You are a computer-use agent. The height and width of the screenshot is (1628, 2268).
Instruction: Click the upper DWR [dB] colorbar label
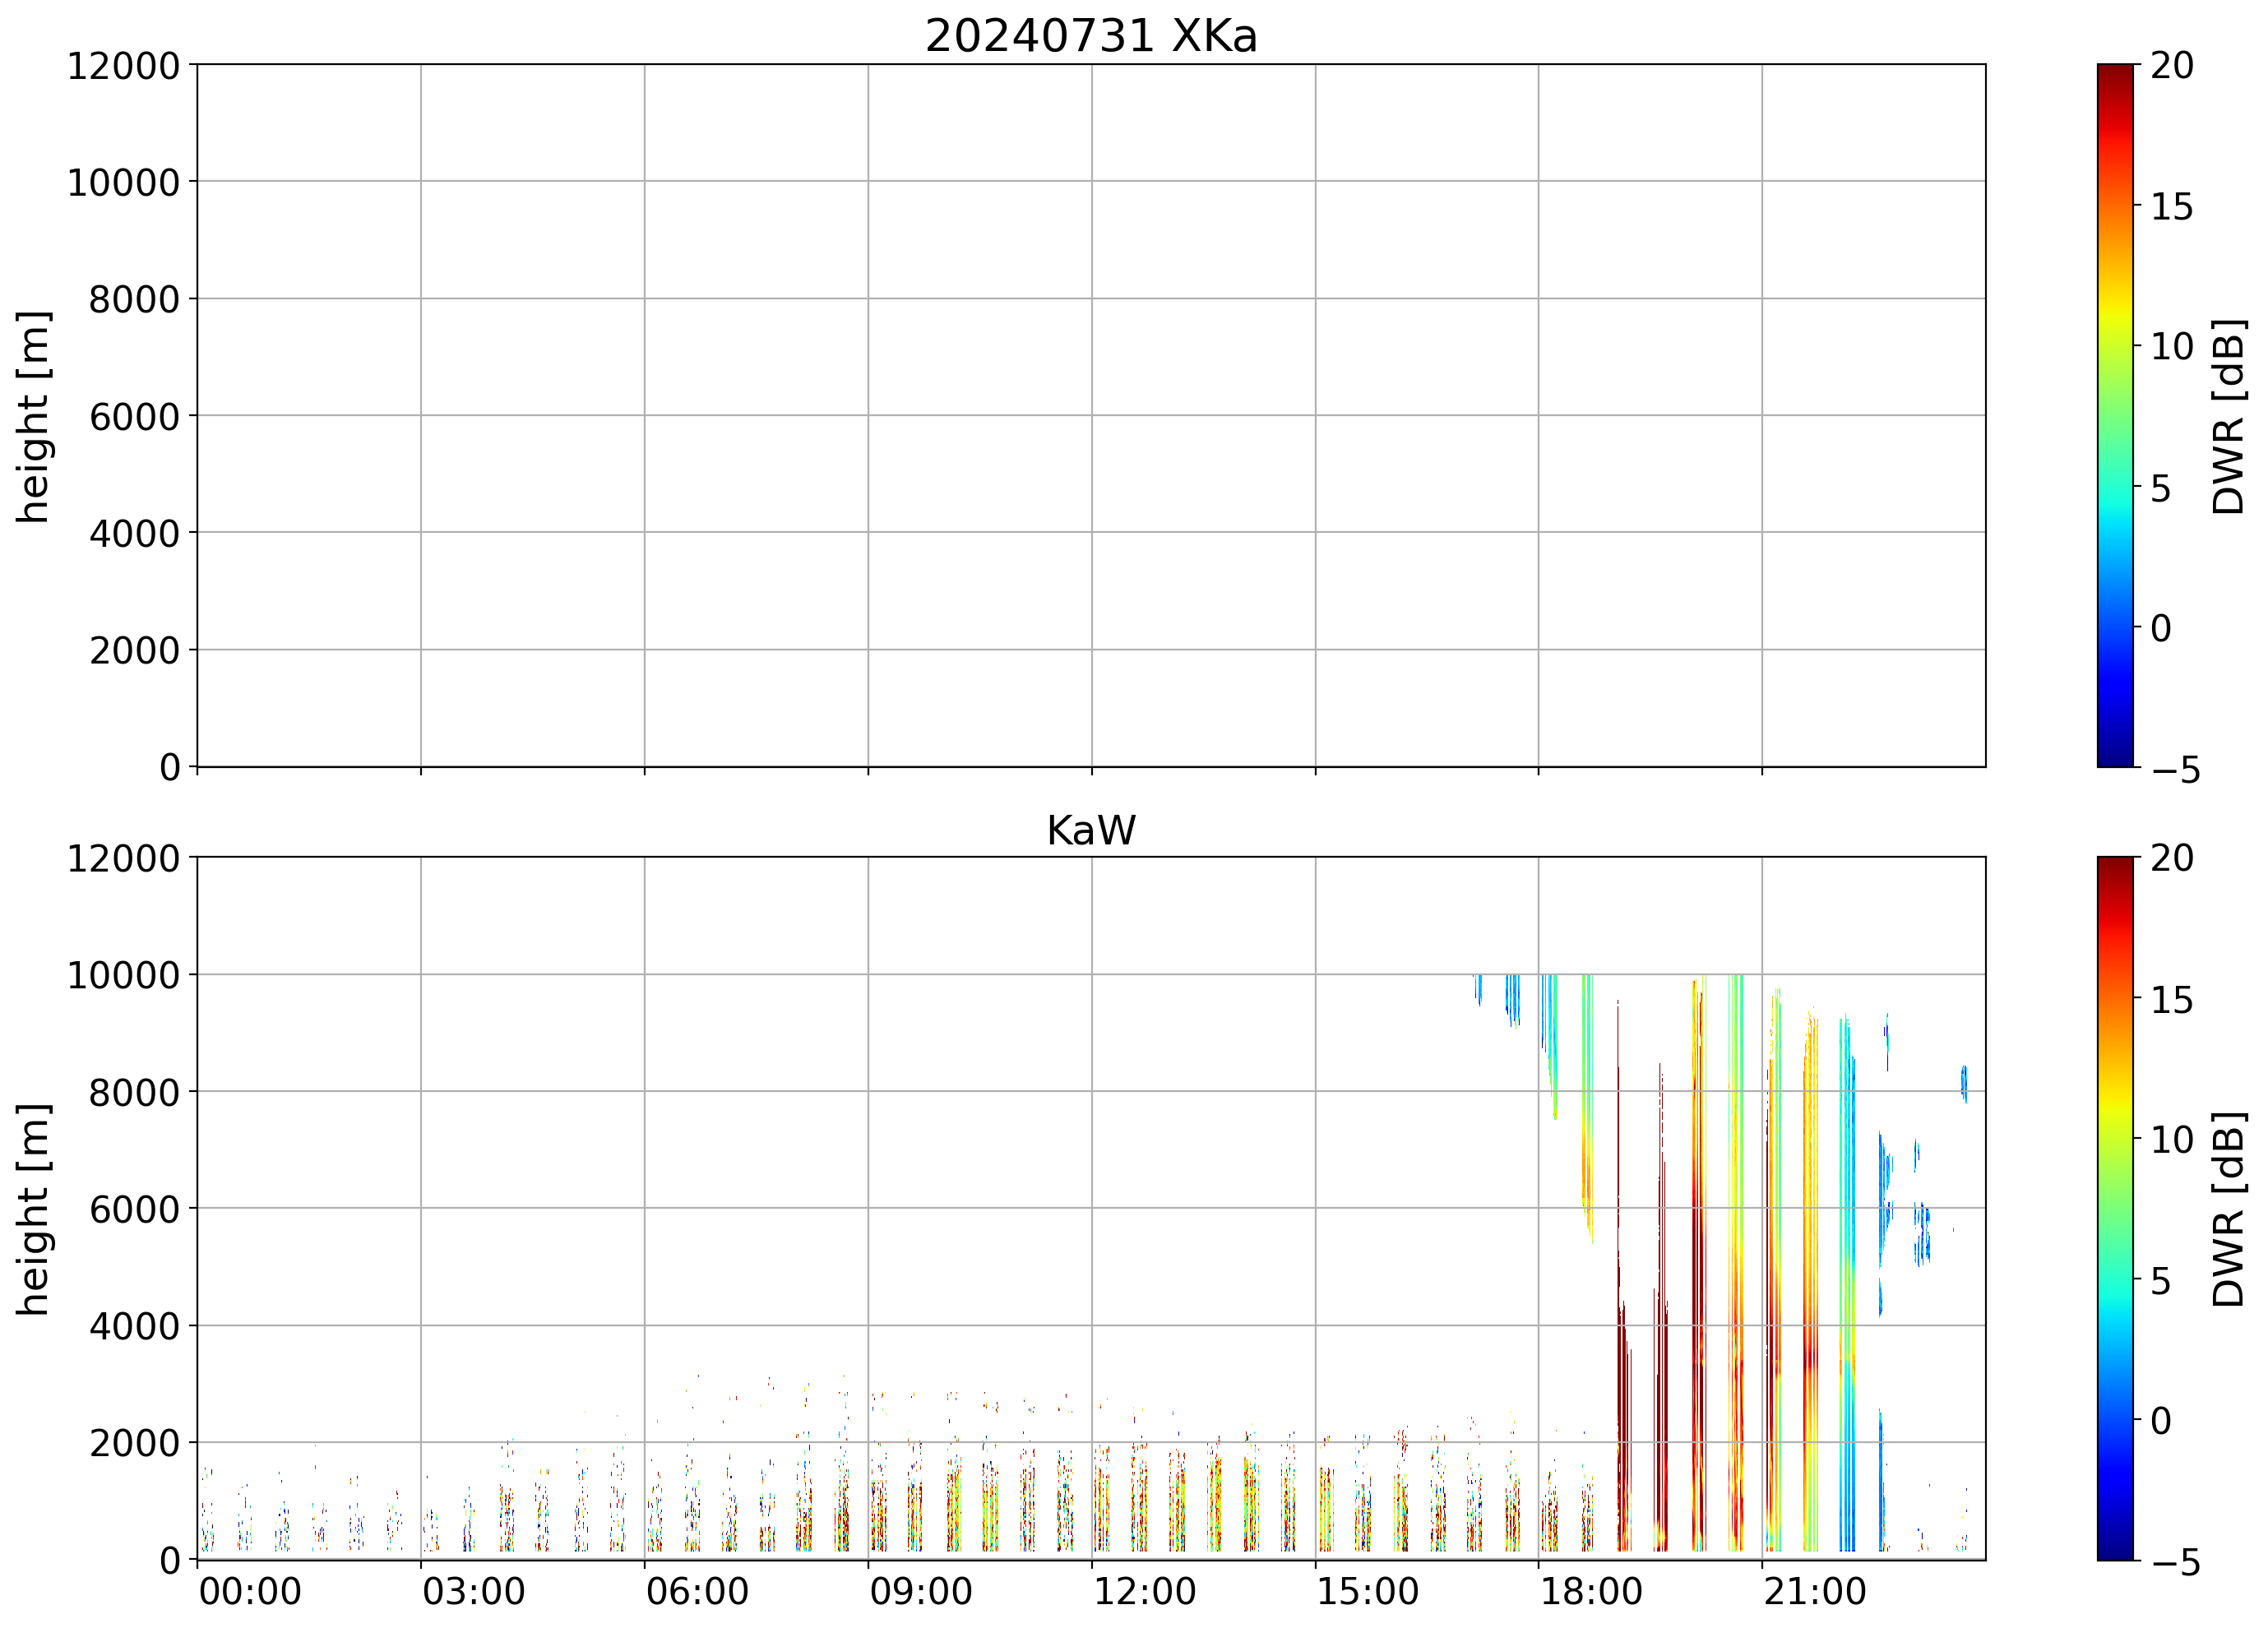[x=2229, y=416]
